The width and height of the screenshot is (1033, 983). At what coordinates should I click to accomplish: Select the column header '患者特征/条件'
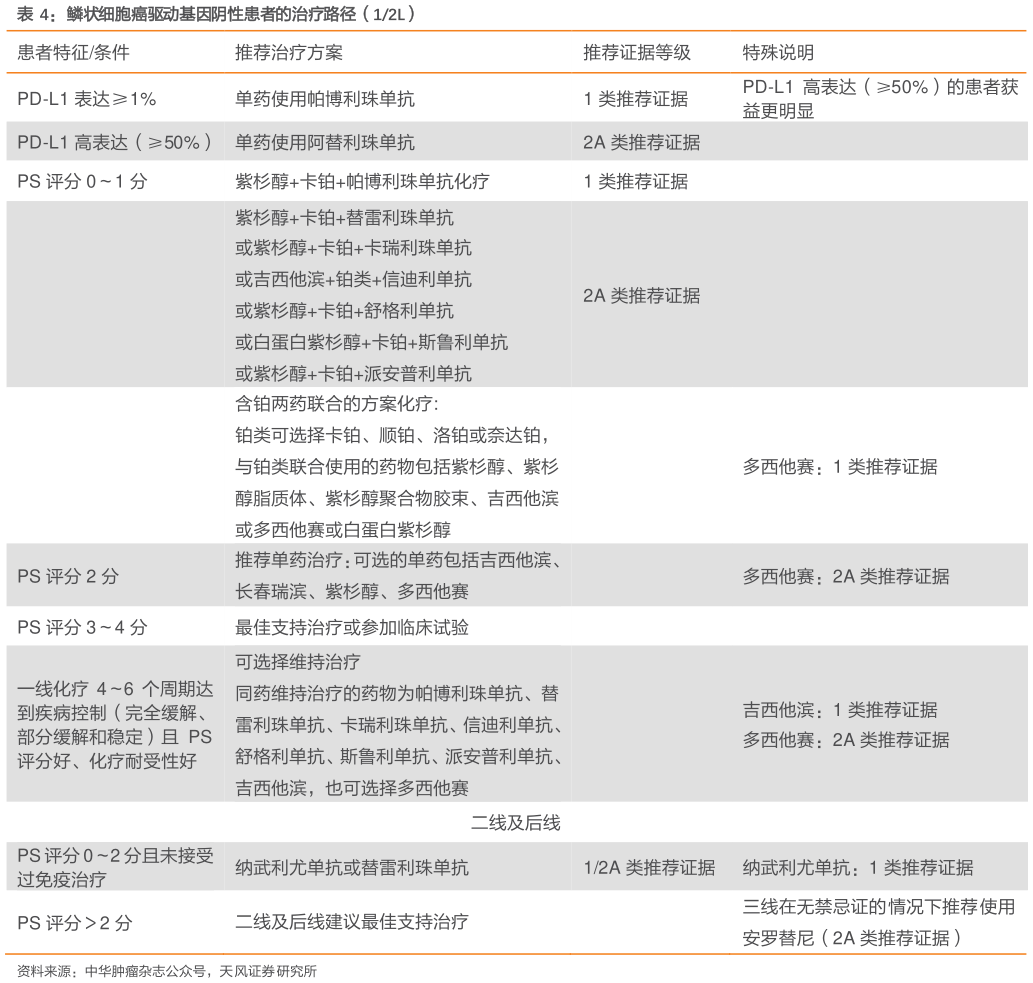pyautogui.click(x=73, y=52)
